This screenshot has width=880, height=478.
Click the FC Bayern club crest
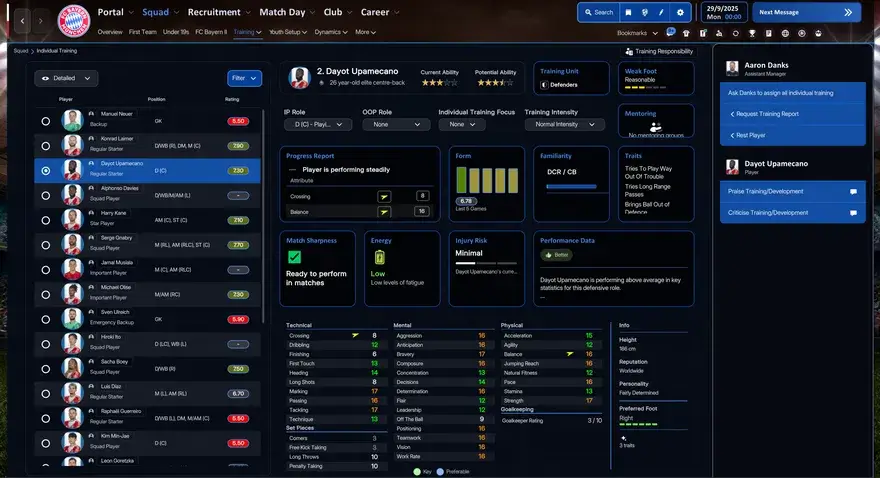click(74, 21)
